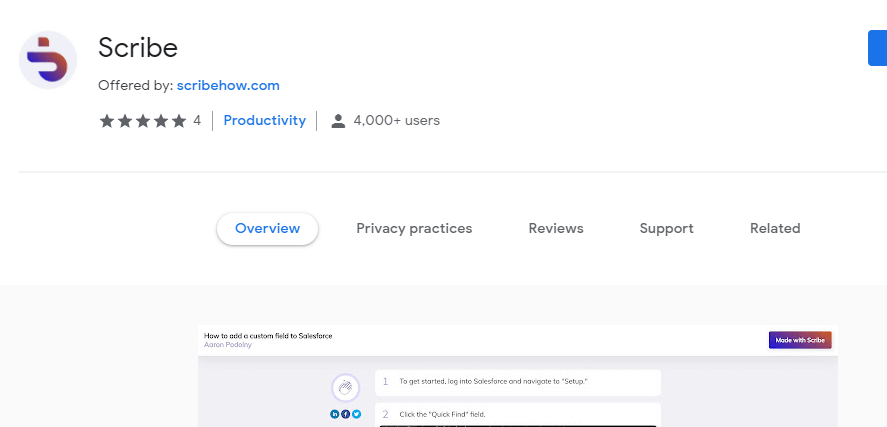The width and height of the screenshot is (887, 427).
Task: Click the ratings count number 4
Action: coord(197,121)
